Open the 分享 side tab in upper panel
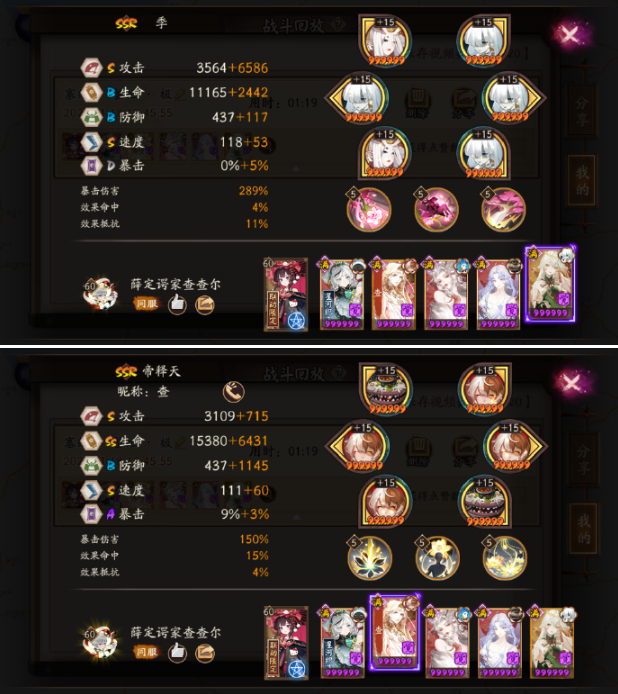 coord(582,110)
